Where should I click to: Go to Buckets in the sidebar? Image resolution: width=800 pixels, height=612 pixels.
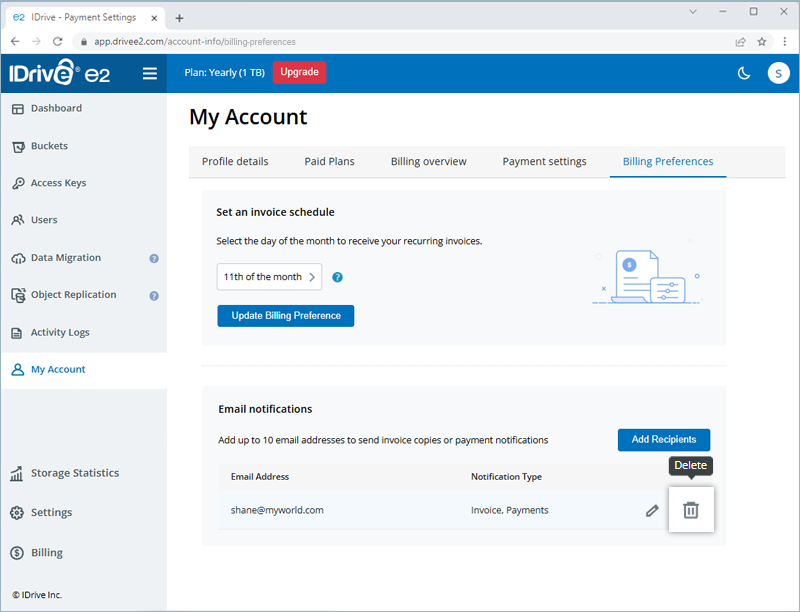49,146
